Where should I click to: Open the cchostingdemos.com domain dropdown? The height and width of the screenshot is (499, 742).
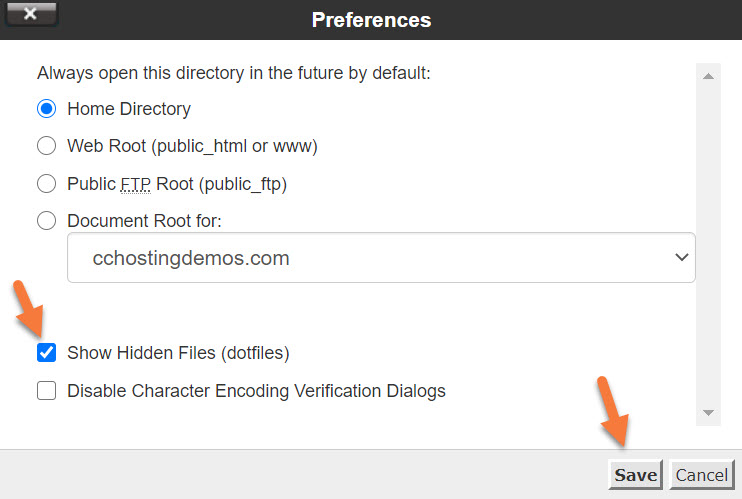380,258
